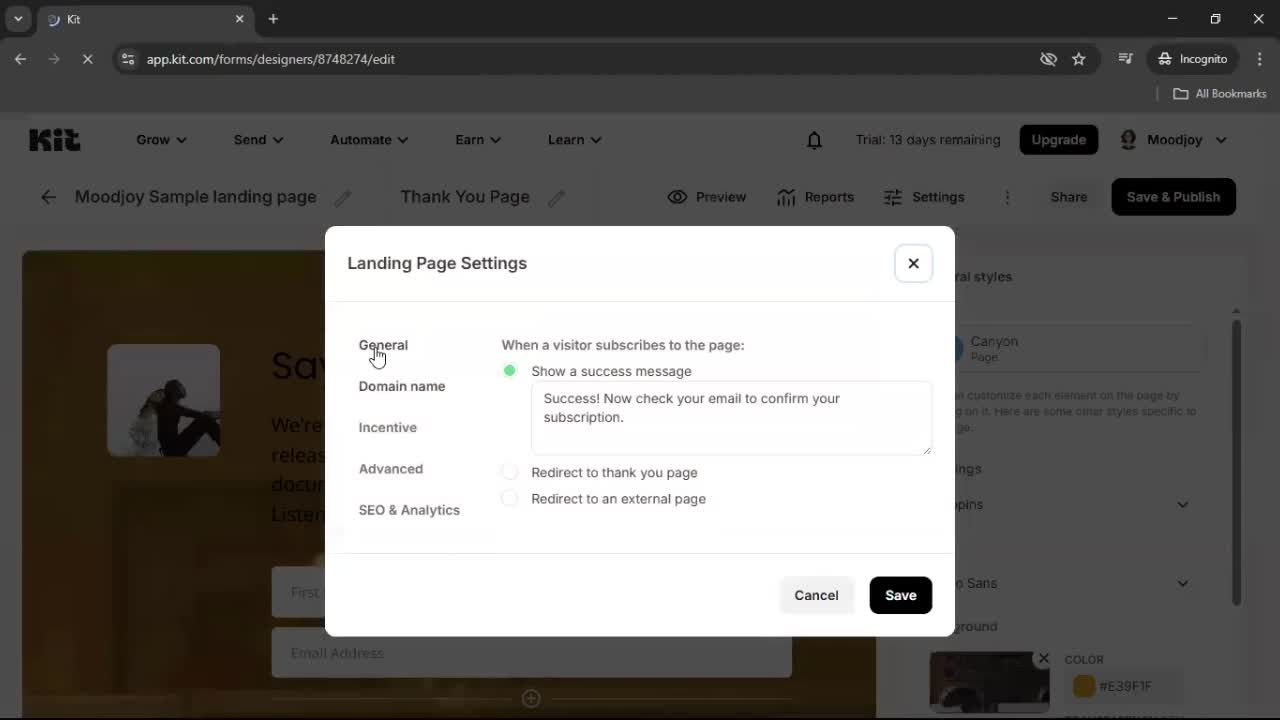Image resolution: width=1280 pixels, height=720 pixels.
Task: Click the Kit logo
Action: click(x=54, y=139)
